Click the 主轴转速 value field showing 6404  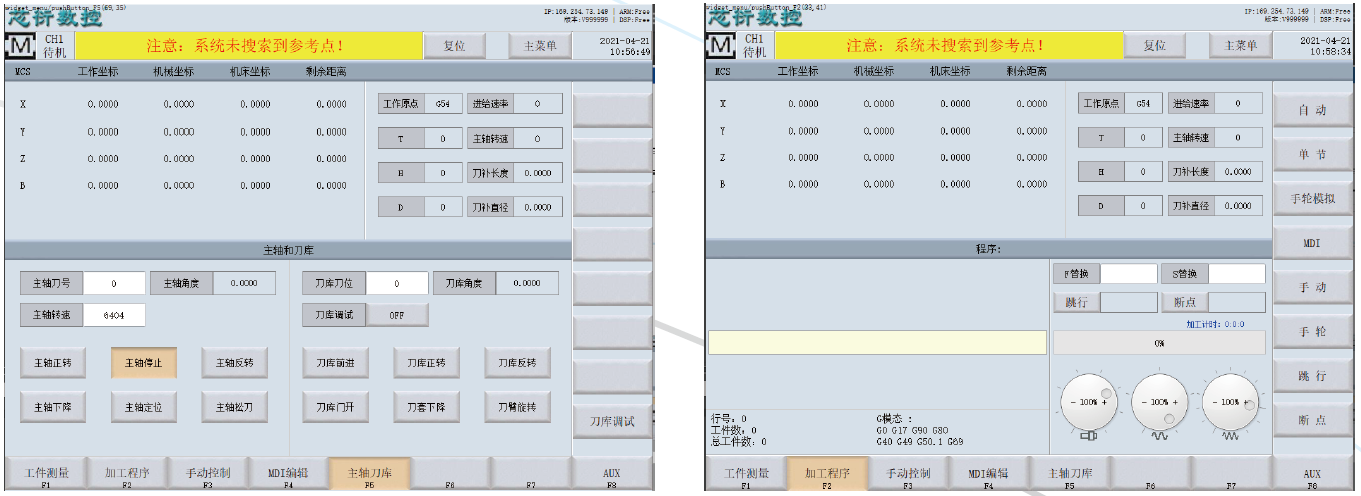click(x=114, y=315)
